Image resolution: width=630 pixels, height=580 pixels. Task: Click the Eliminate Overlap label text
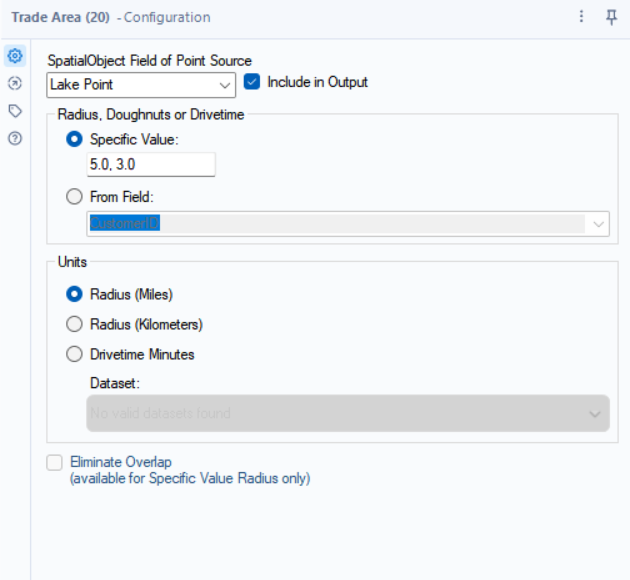click(121, 462)
